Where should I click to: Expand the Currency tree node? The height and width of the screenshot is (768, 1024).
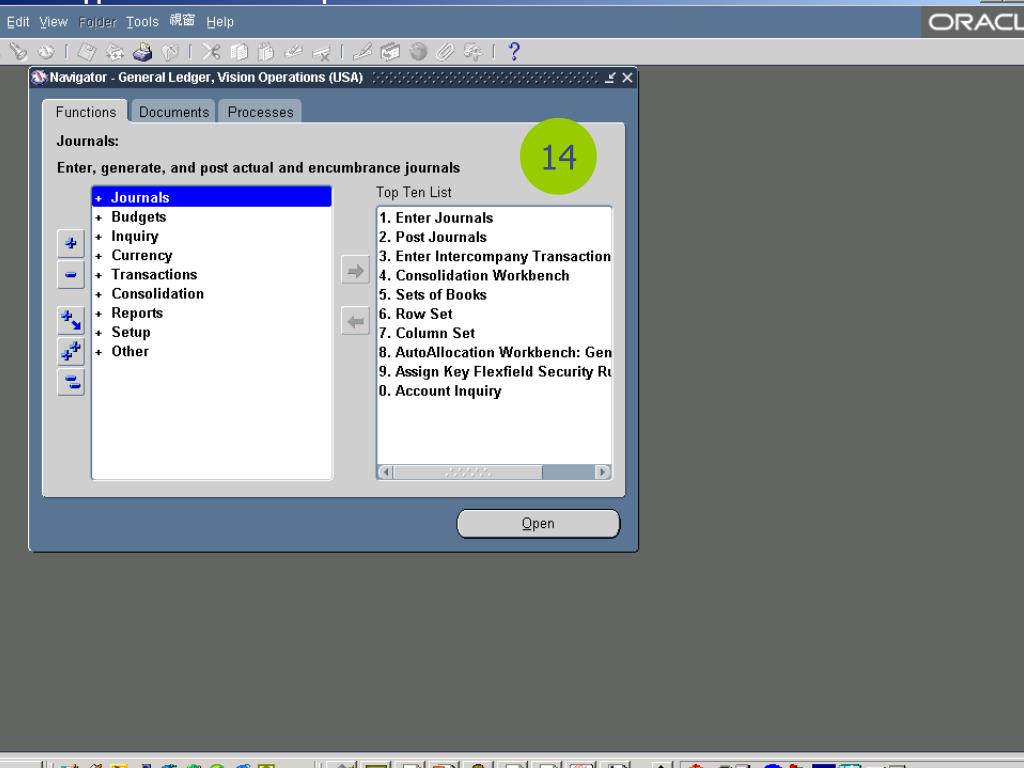(x=99, y=256)
